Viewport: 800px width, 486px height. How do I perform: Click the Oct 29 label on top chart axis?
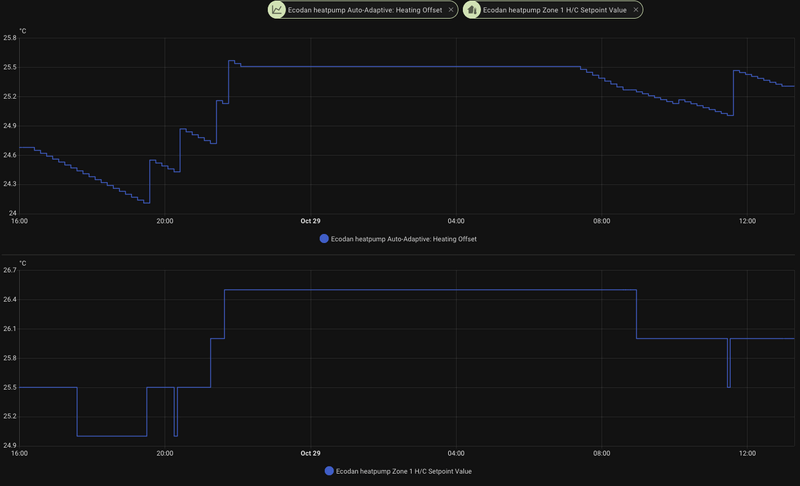click(310, 221)
